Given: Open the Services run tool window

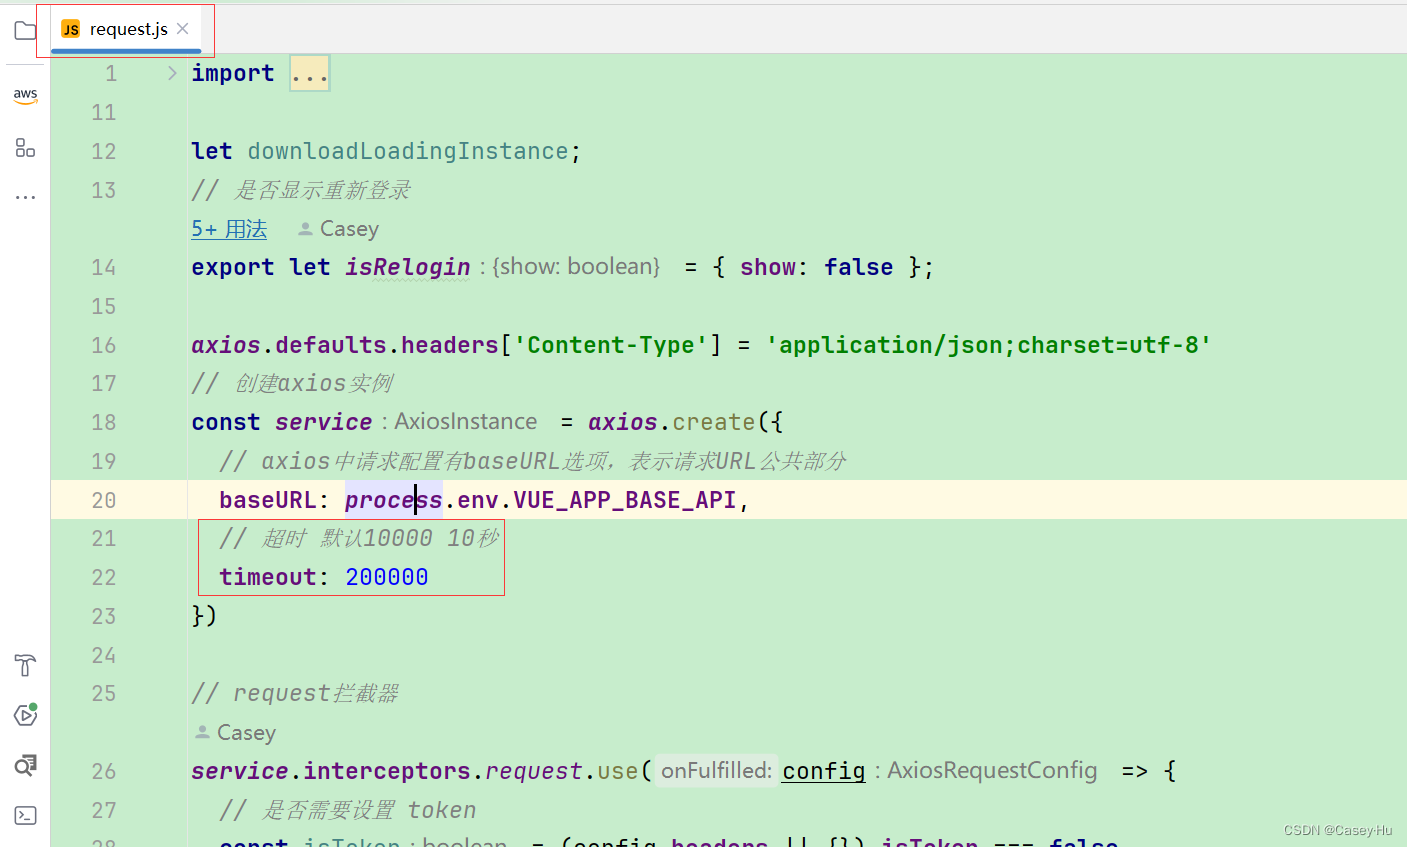Looking at the screenshot, I should click(25, 715).
